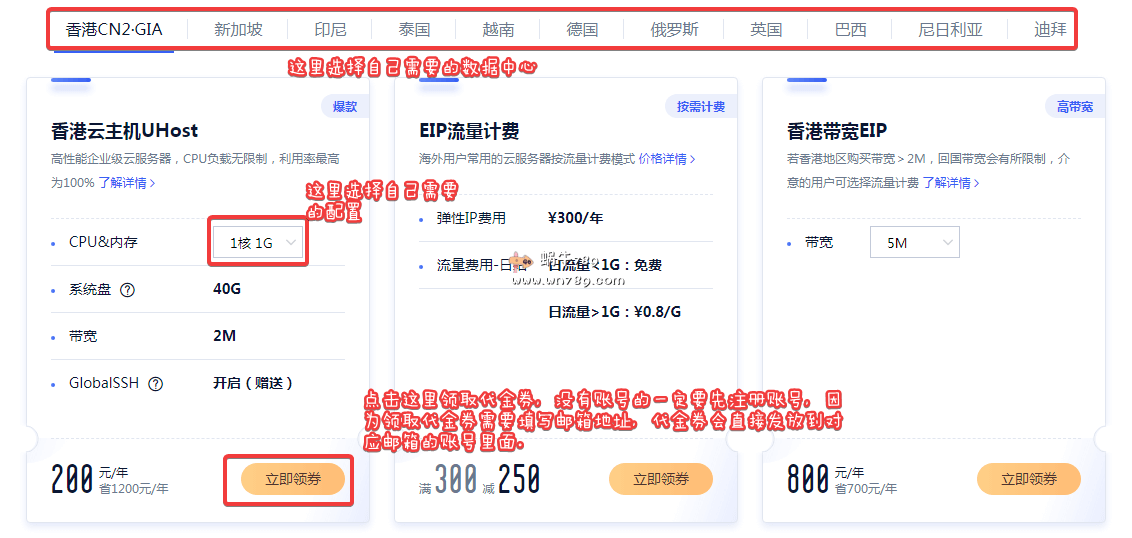This screenshot has width=1132, height=538.
Task: Open the 泰国 region tab
Action: 413,29
